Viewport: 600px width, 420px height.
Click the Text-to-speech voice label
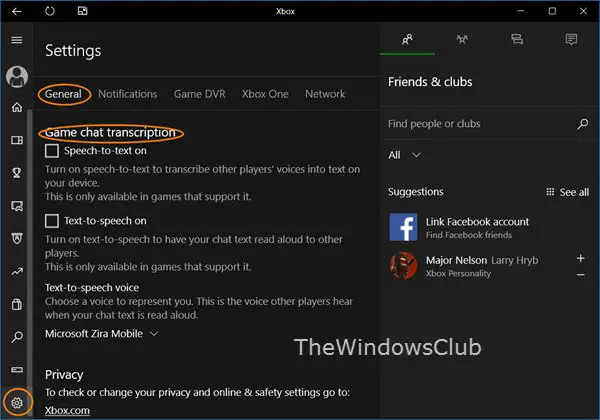pos(92,287)
